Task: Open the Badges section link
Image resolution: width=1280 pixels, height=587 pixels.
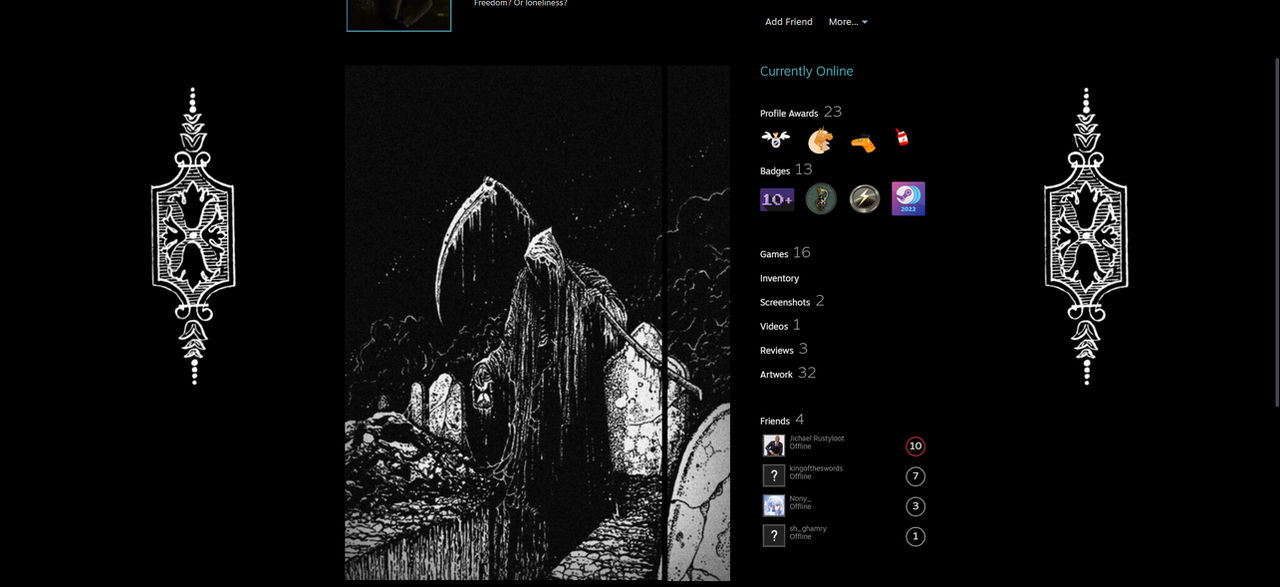Action: click(775, 172)
